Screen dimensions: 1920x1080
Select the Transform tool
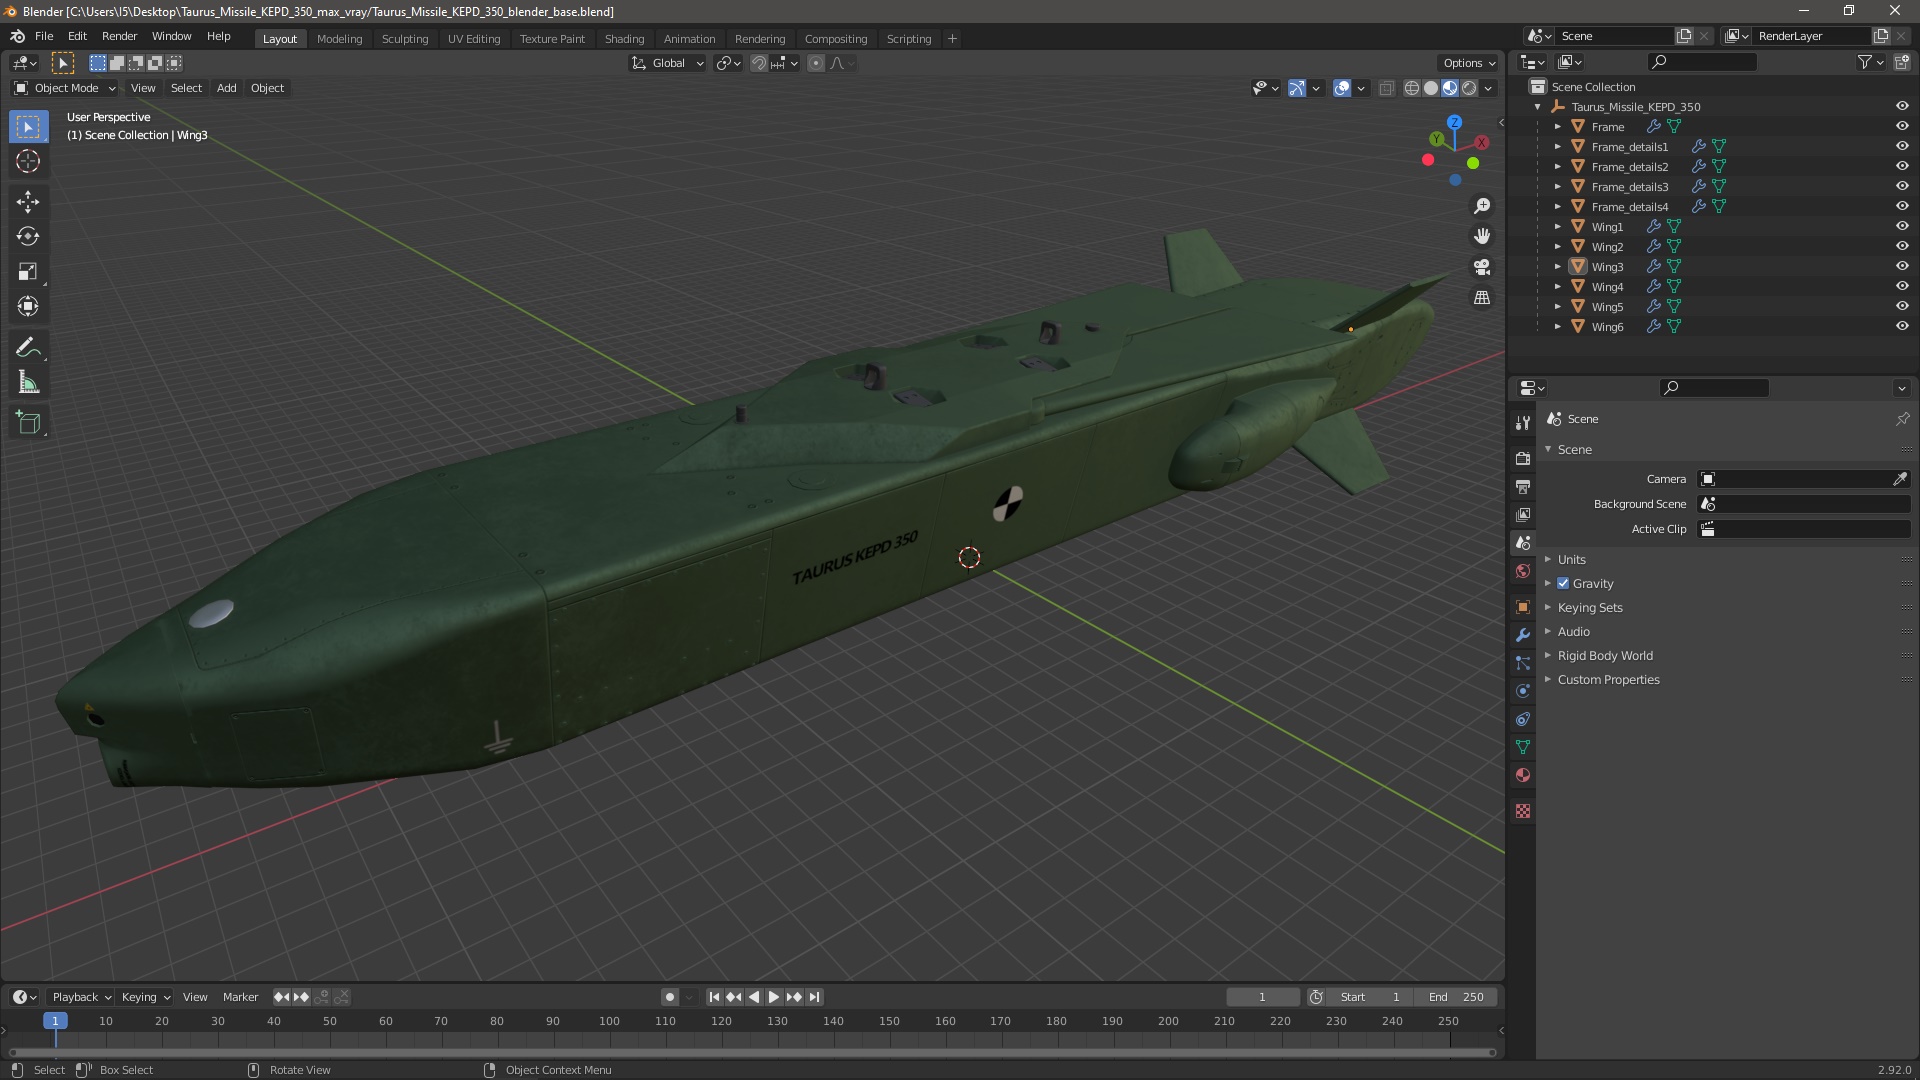coord(28,306)
